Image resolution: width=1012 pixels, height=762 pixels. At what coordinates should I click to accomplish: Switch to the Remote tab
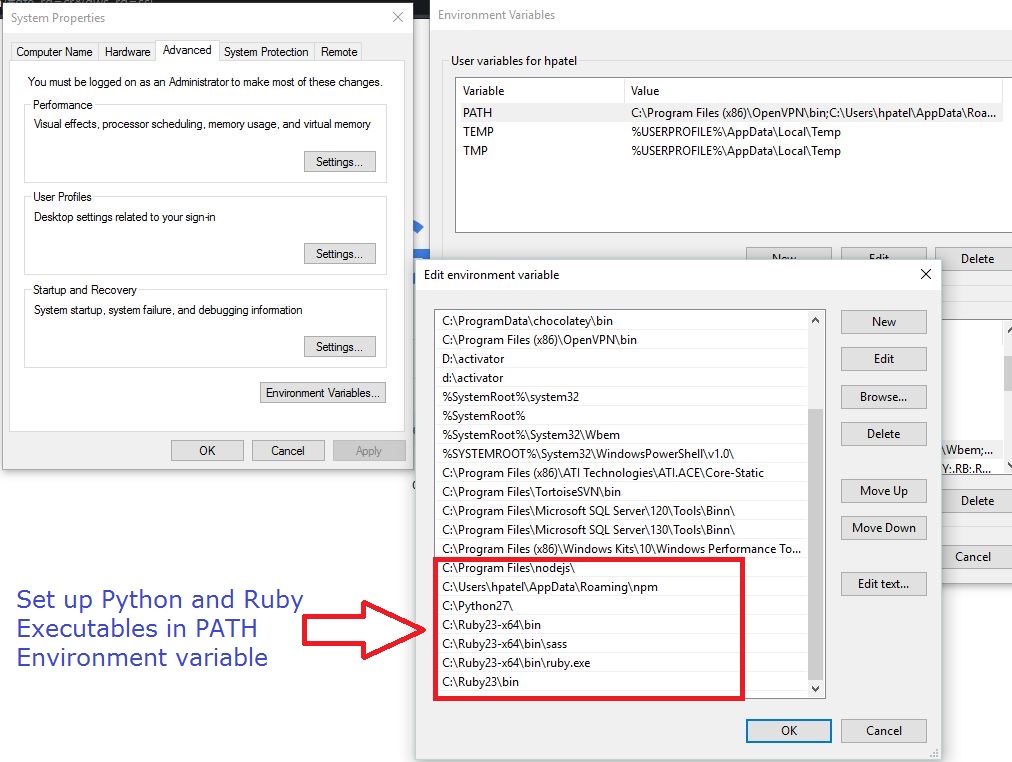(x=338, y=51)
